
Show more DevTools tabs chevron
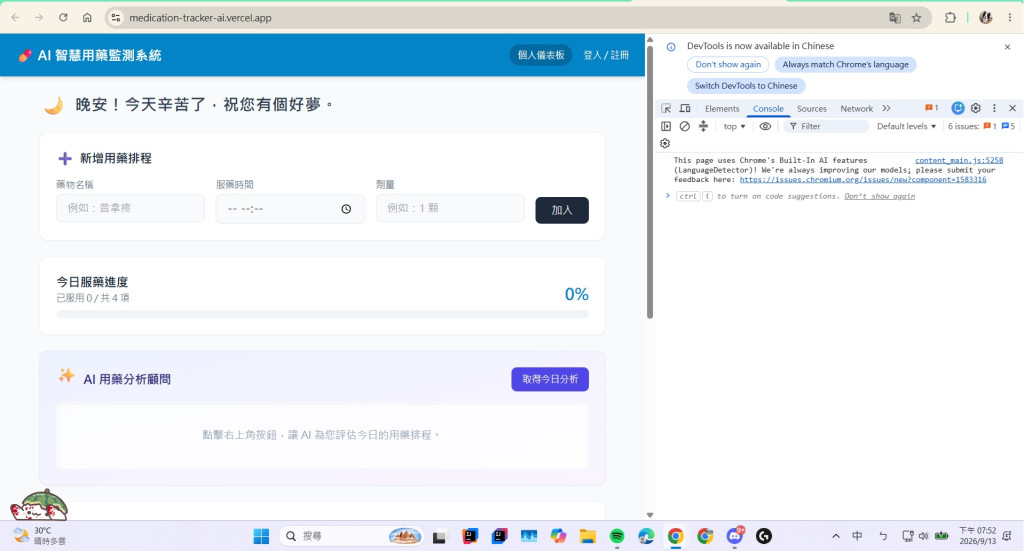click(x=886, y=108)
